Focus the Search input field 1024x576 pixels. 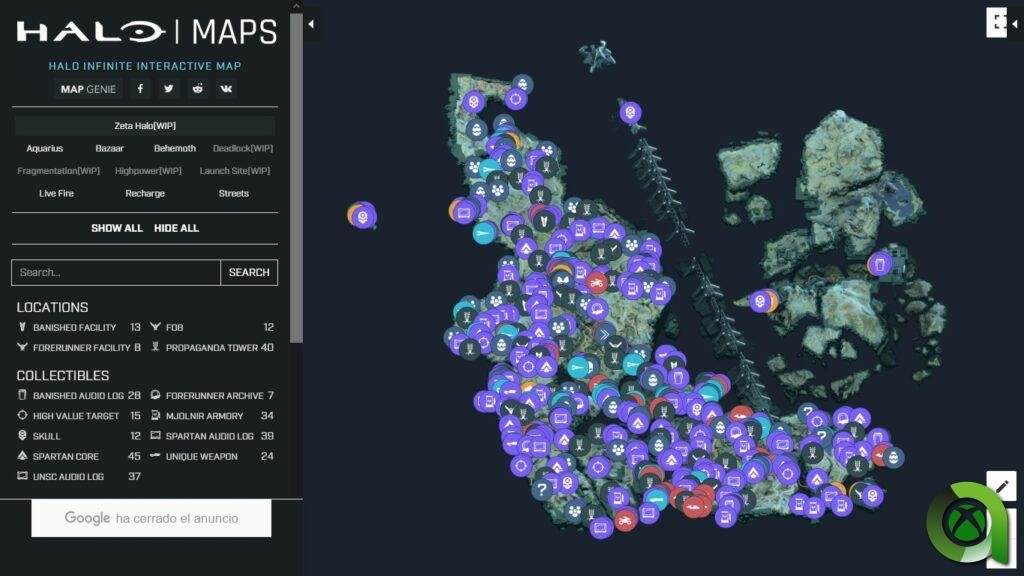coord(115,272)
